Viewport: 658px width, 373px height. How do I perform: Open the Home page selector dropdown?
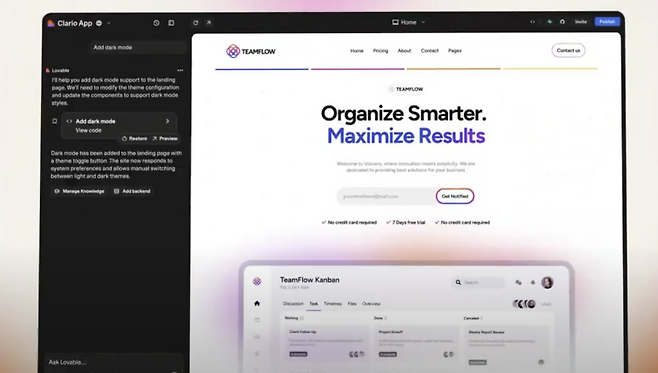409,22
